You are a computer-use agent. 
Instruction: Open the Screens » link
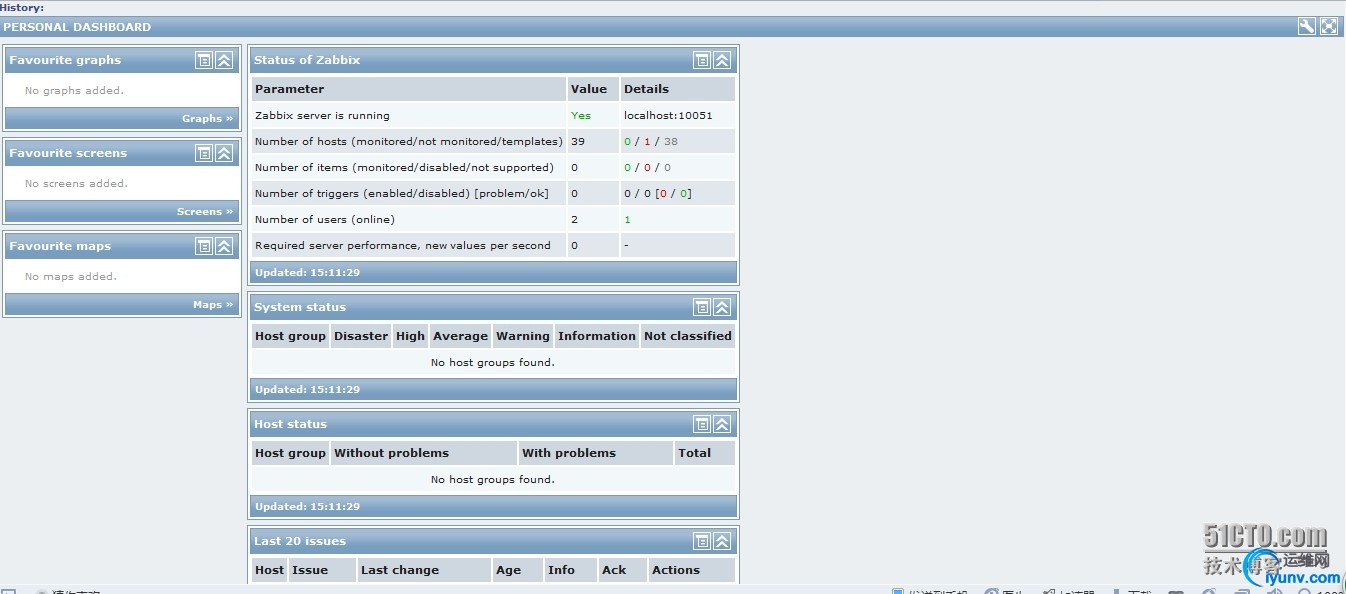[x=205, y=211]
